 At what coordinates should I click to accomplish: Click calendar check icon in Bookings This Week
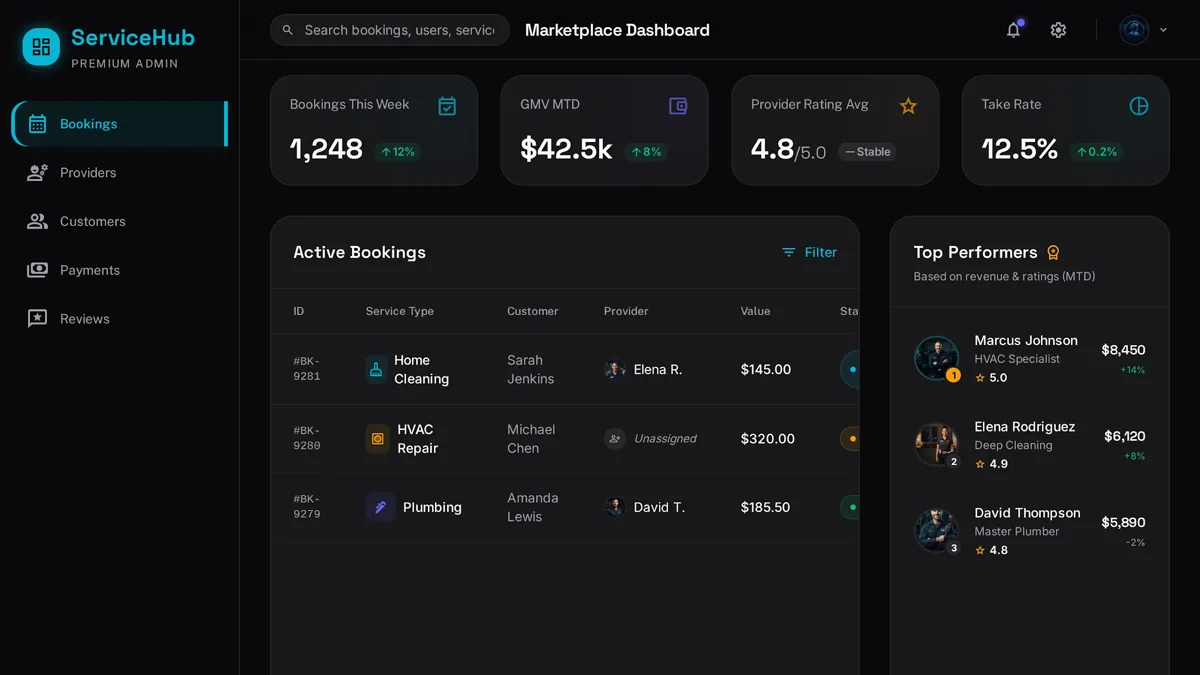(447, 106)
